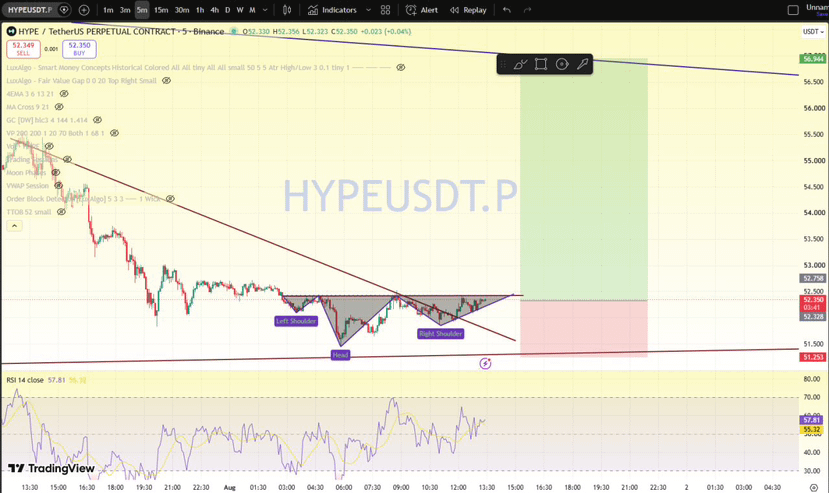Screen dimensions: 829x493
Task: Switch to the 30m timeframe
Action: (182, 10)
